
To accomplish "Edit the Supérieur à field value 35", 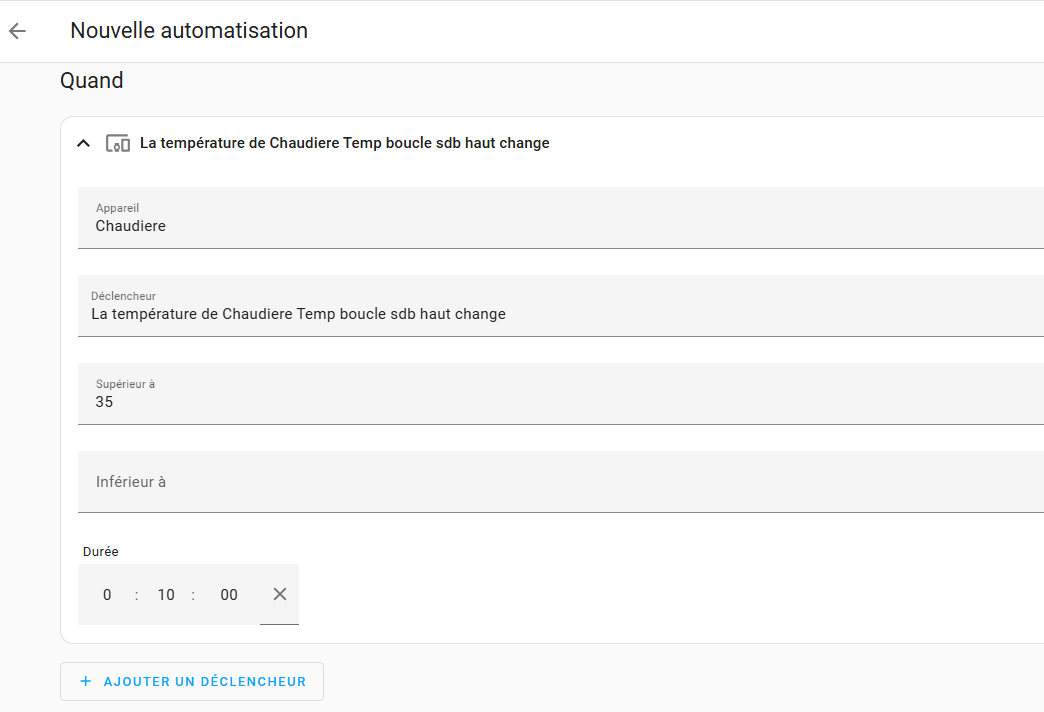I will [561, 394].
